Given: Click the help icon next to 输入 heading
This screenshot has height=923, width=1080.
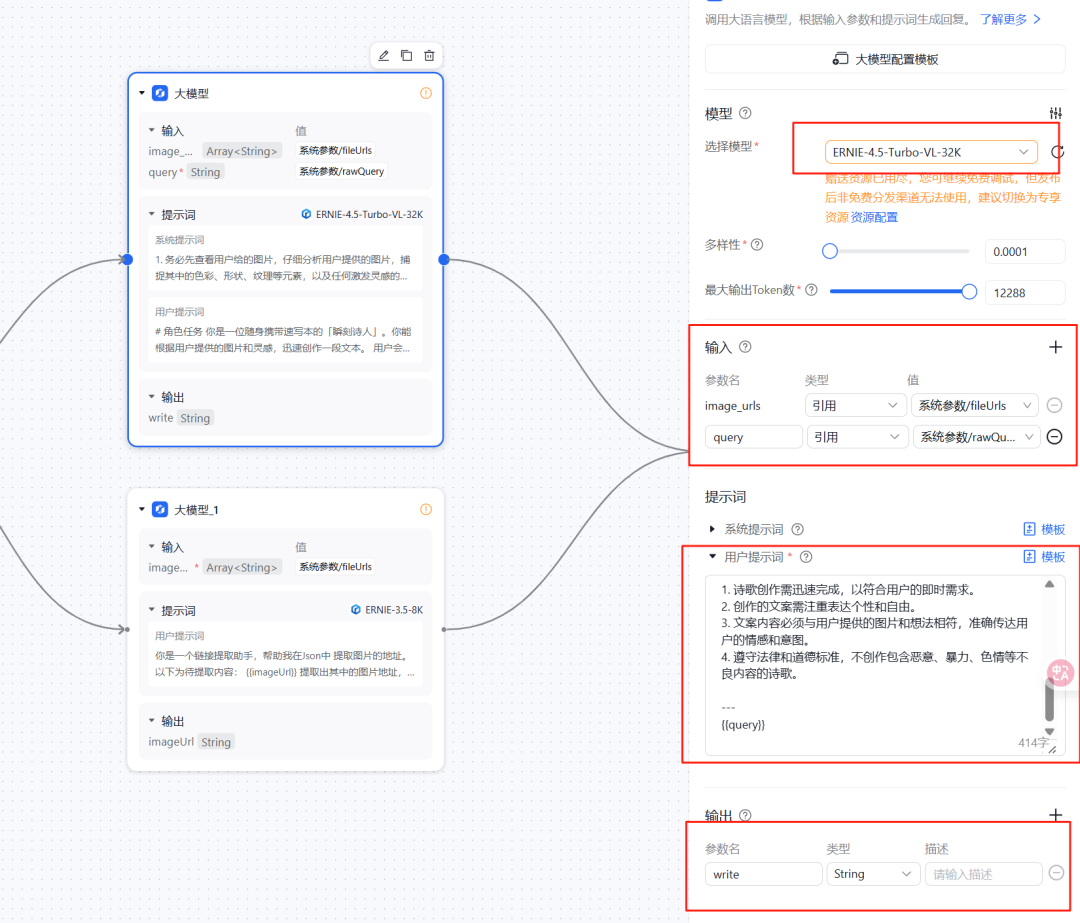Looking at the screenshot, I should point(745,347).
